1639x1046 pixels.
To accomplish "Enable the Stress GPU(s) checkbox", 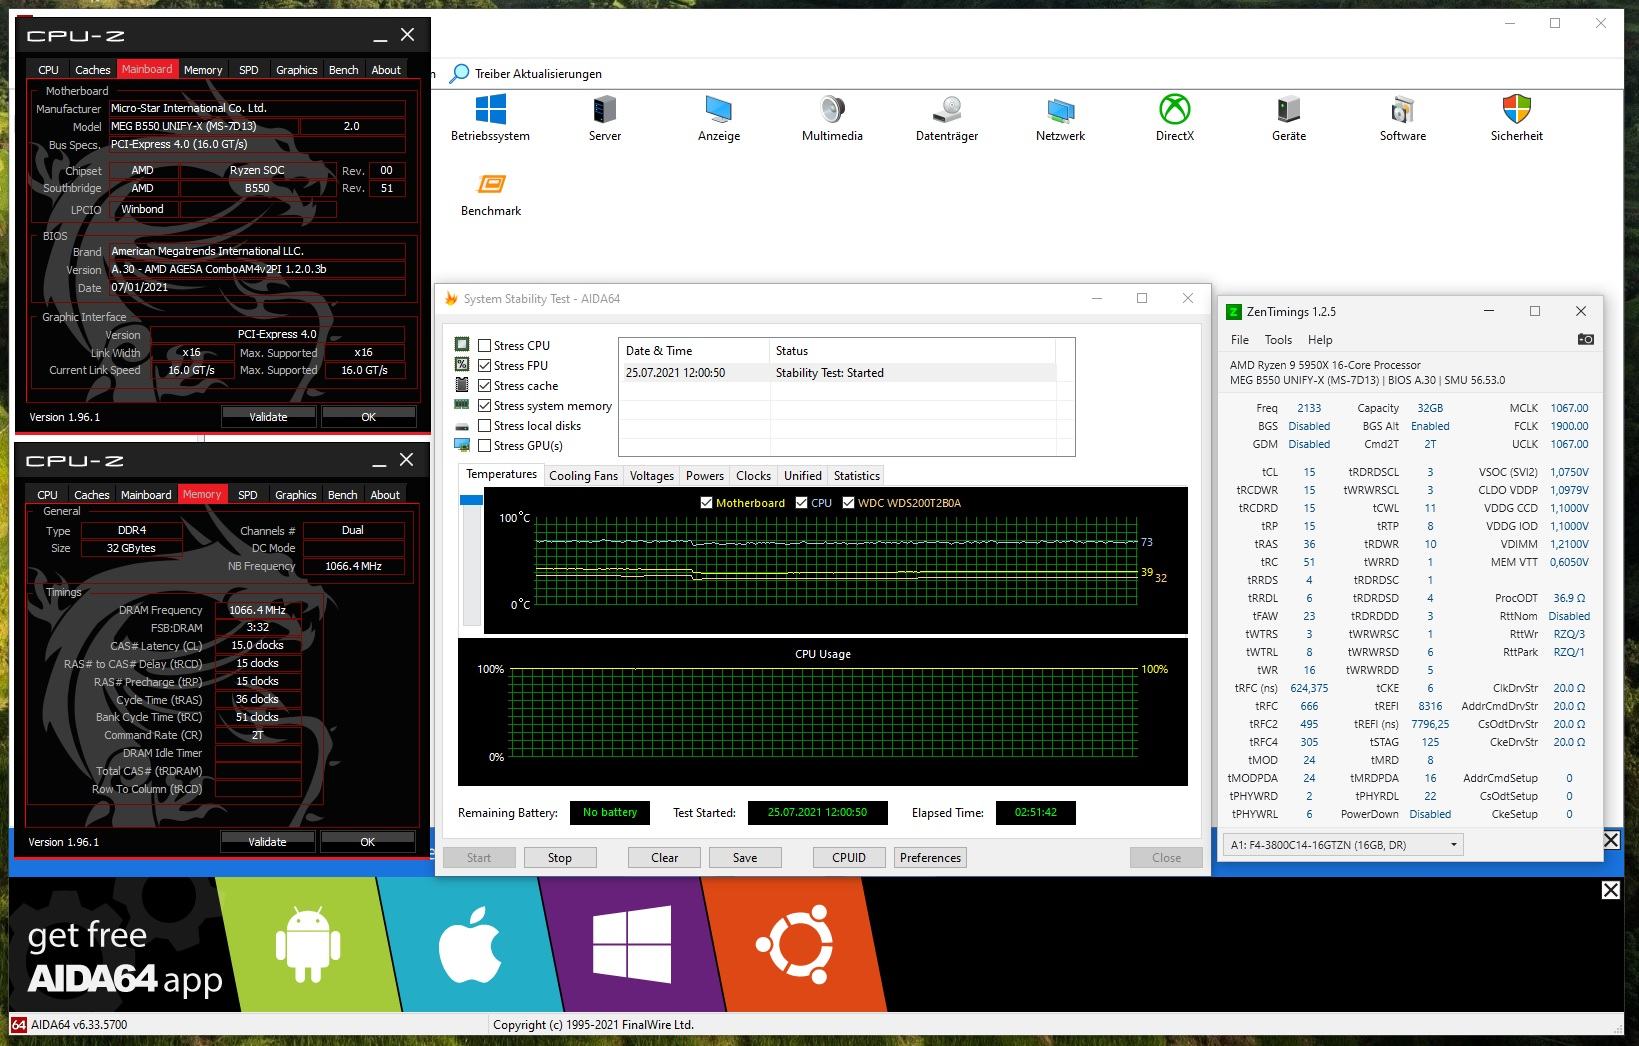I will [485, 445].
